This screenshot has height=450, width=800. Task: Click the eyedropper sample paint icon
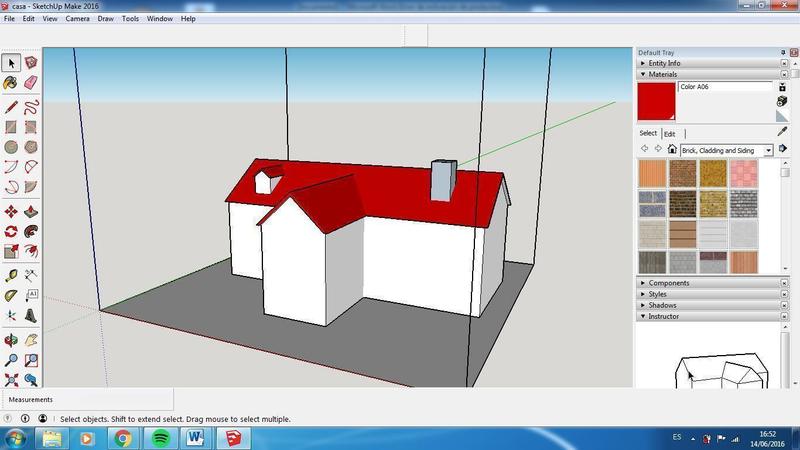pos(782,131)
